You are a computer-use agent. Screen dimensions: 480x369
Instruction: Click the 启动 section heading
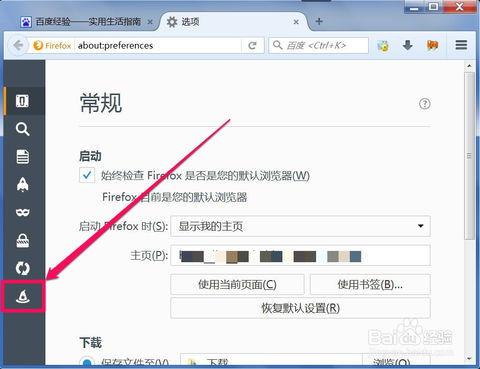tap(90, 156)
